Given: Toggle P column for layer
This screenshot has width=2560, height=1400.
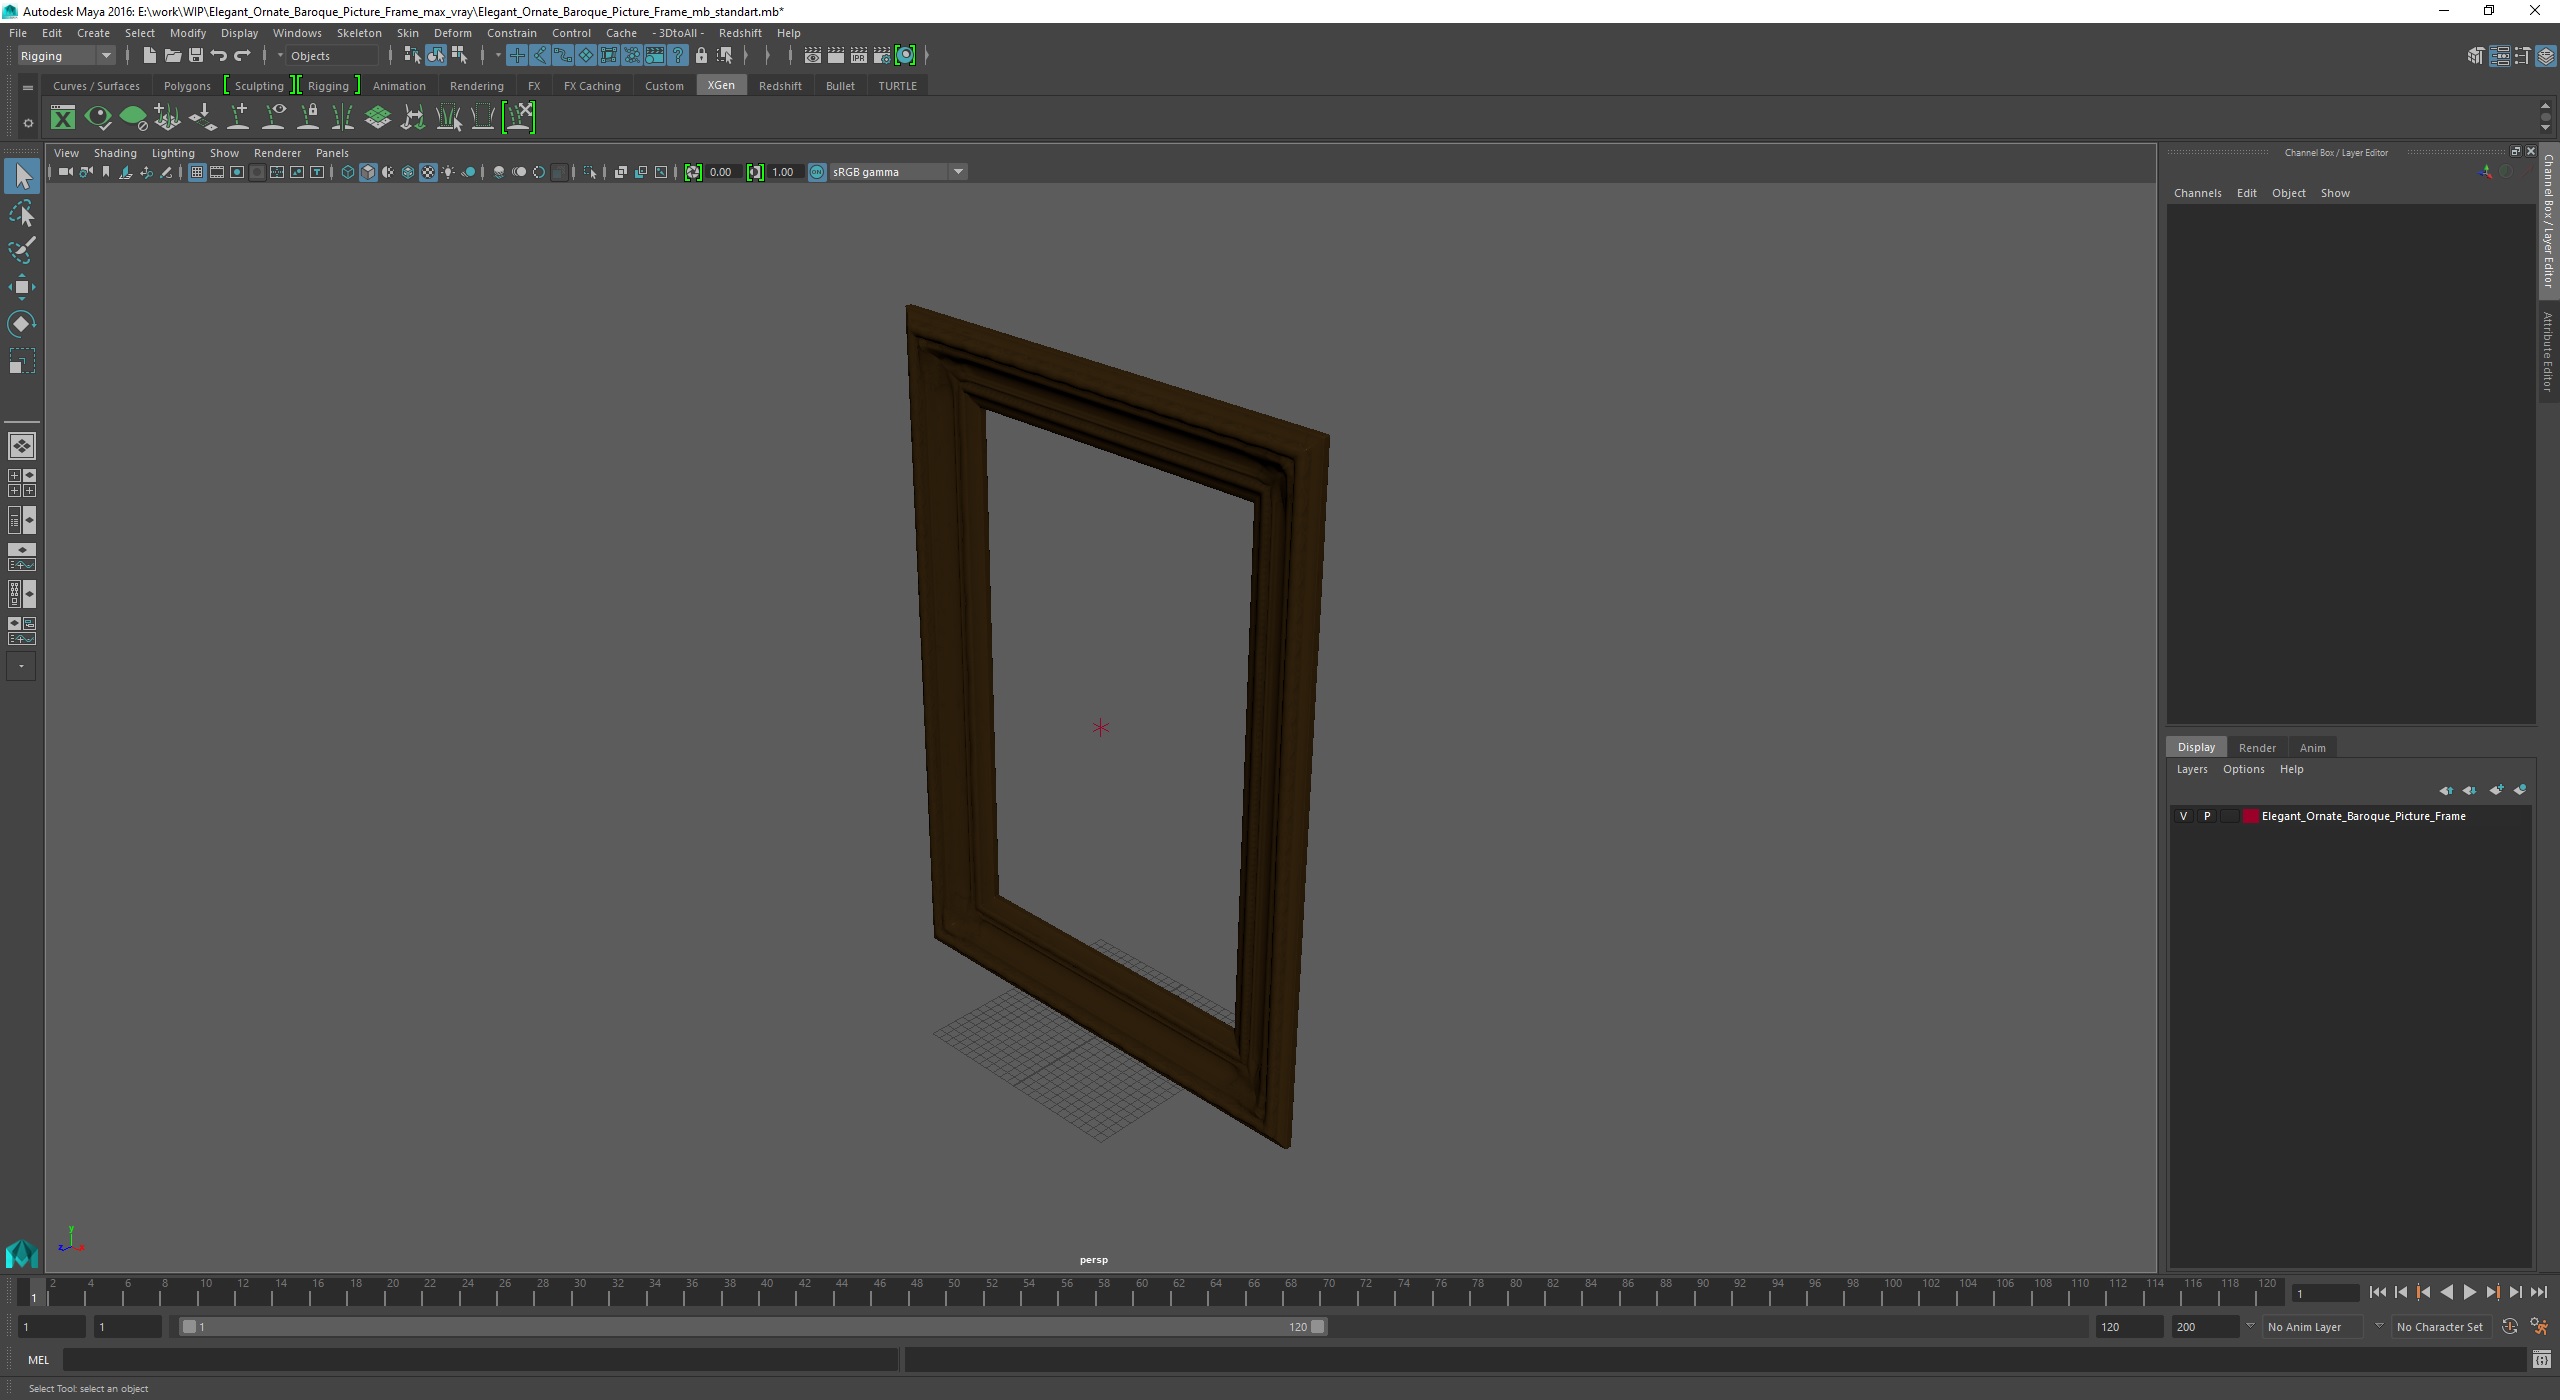Looking at the screenshot, I should click(x=2207, y=814).
